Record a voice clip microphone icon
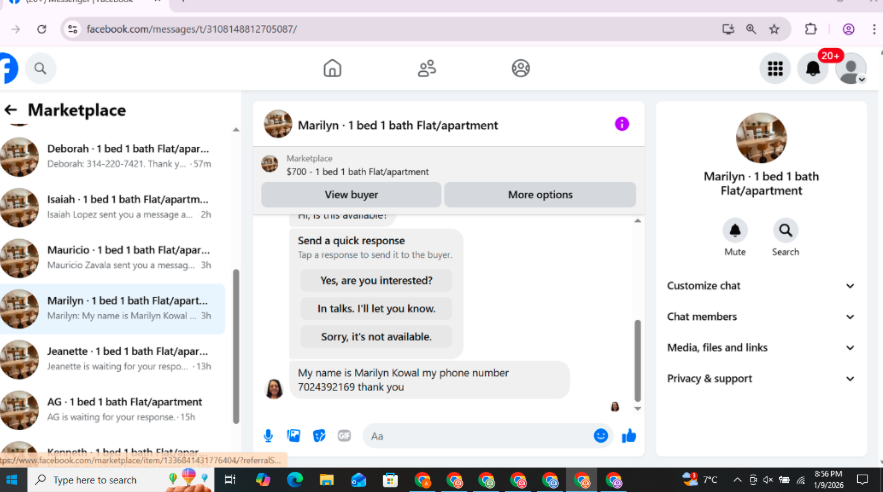The image size is (883, 492). (x=268, y=436)
